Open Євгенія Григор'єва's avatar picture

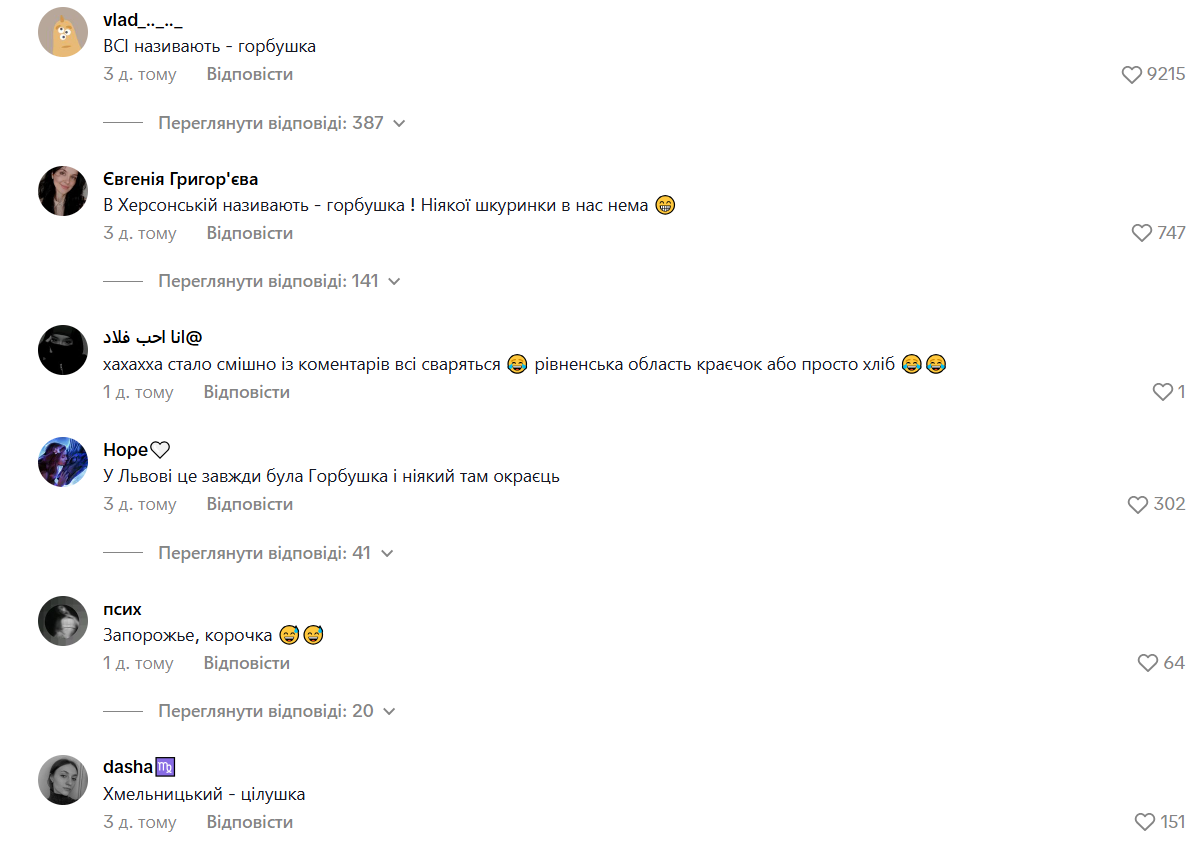pos(63,191)
